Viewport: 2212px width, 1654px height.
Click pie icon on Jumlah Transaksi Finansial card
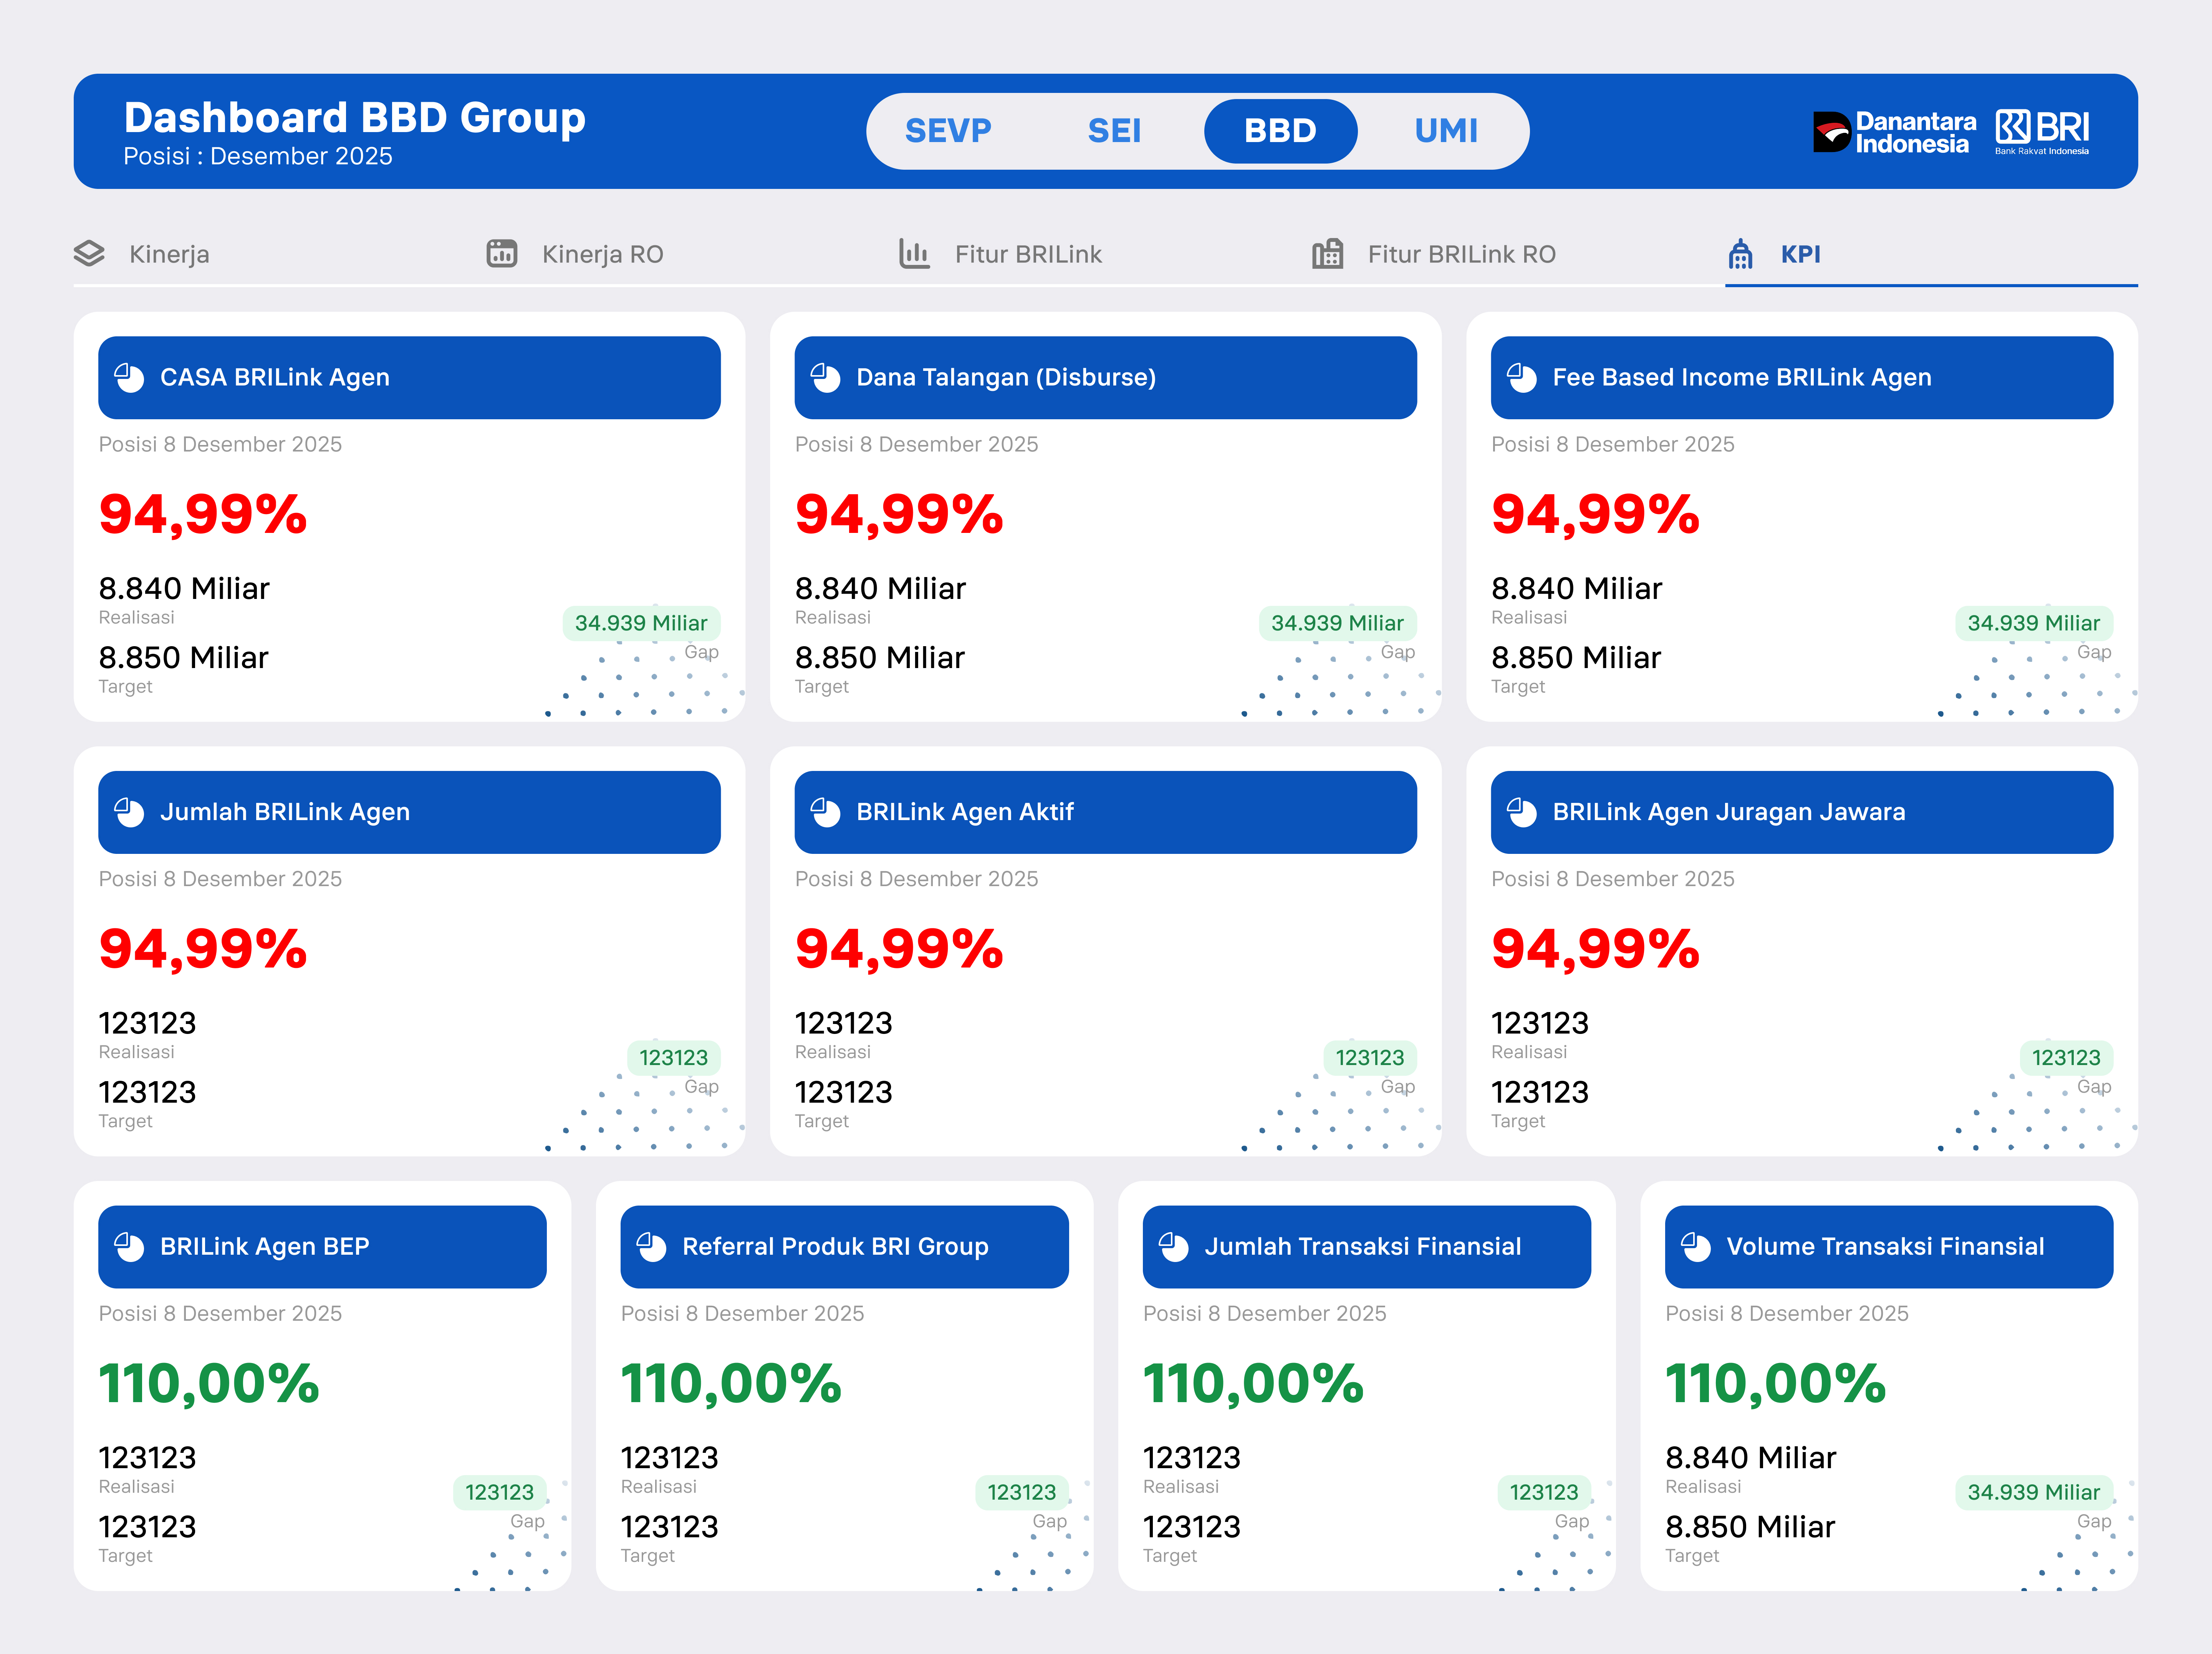click(1174, 1247)
